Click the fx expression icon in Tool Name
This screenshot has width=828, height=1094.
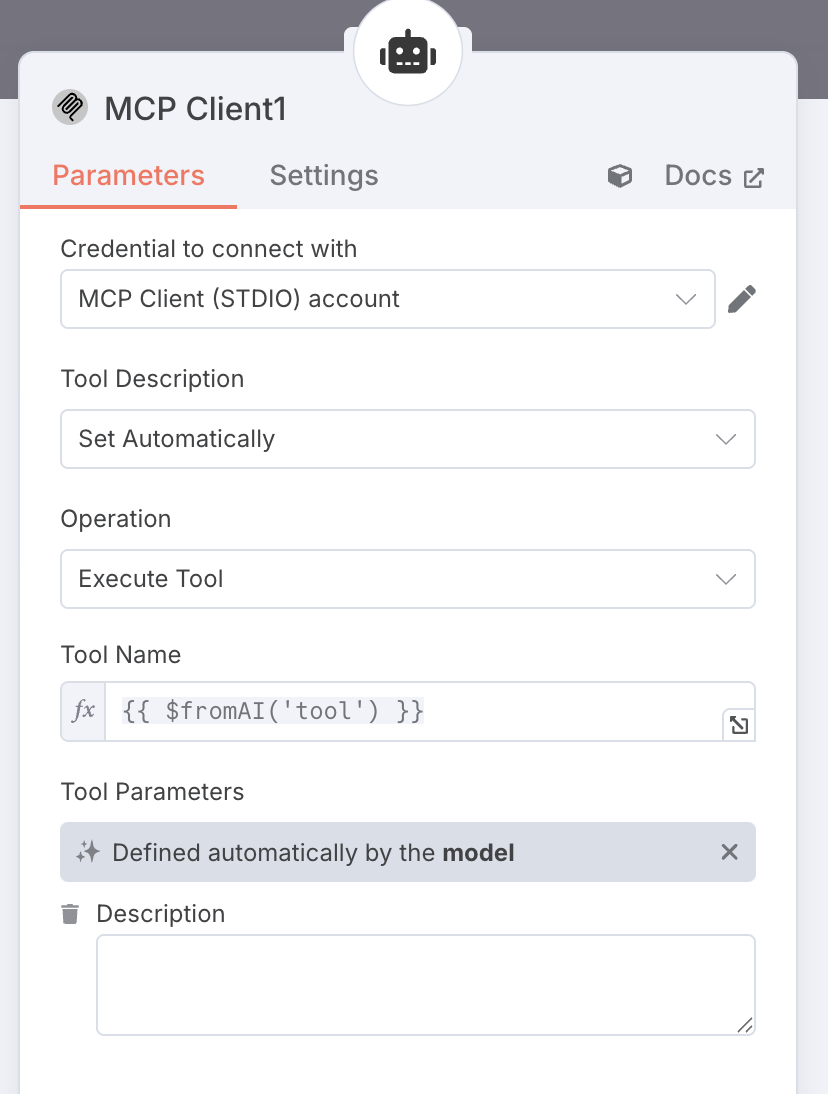[84, 711]
